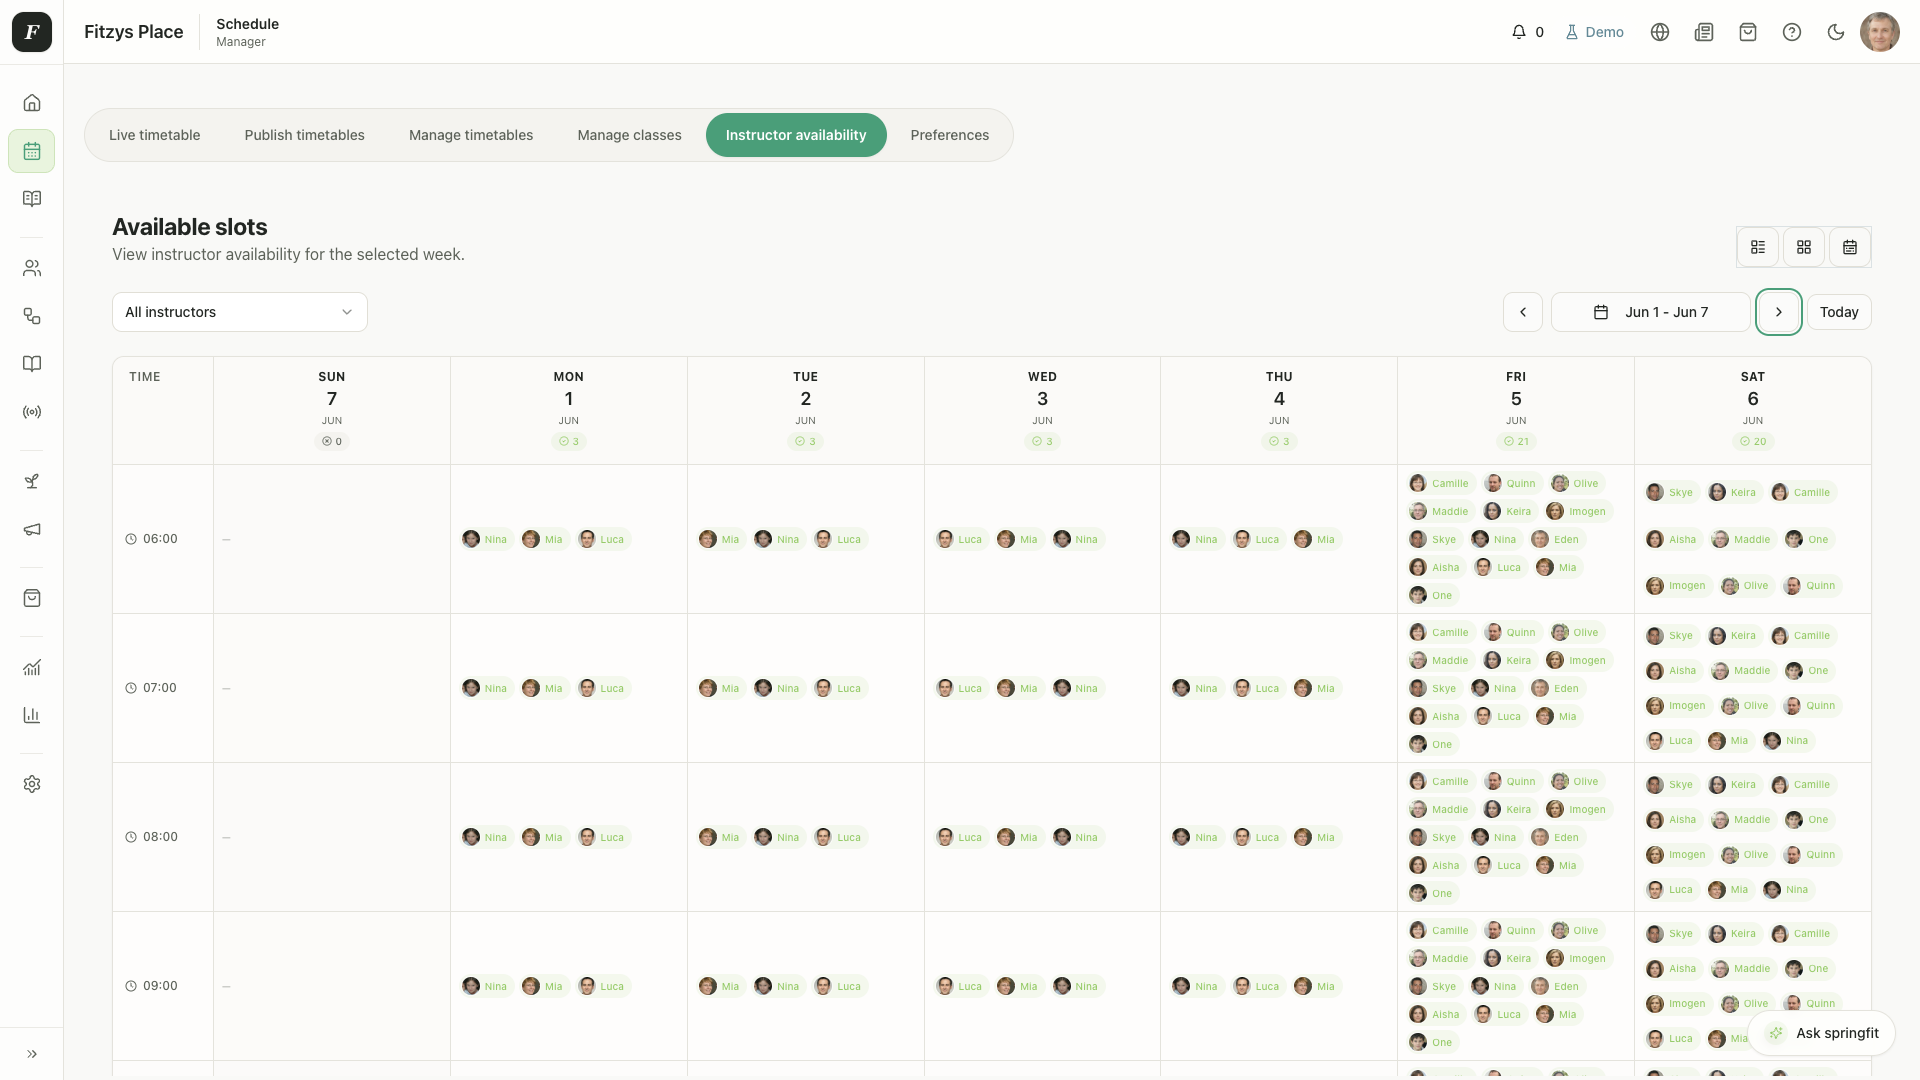Screen dimensions: 1920x1080
Task: Click the Demo flask link
Action: point(1595,32)
